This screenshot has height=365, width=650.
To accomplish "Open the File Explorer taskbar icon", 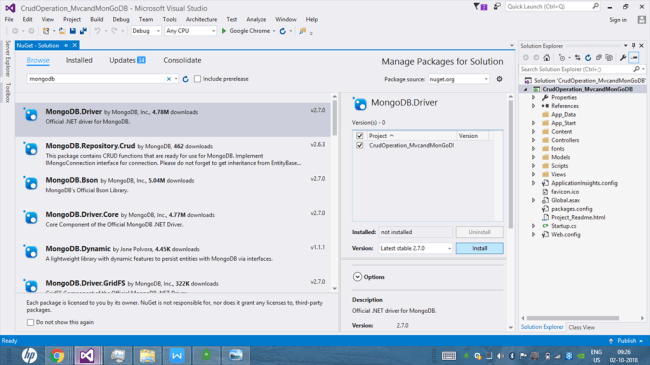I will pos(147,355).
